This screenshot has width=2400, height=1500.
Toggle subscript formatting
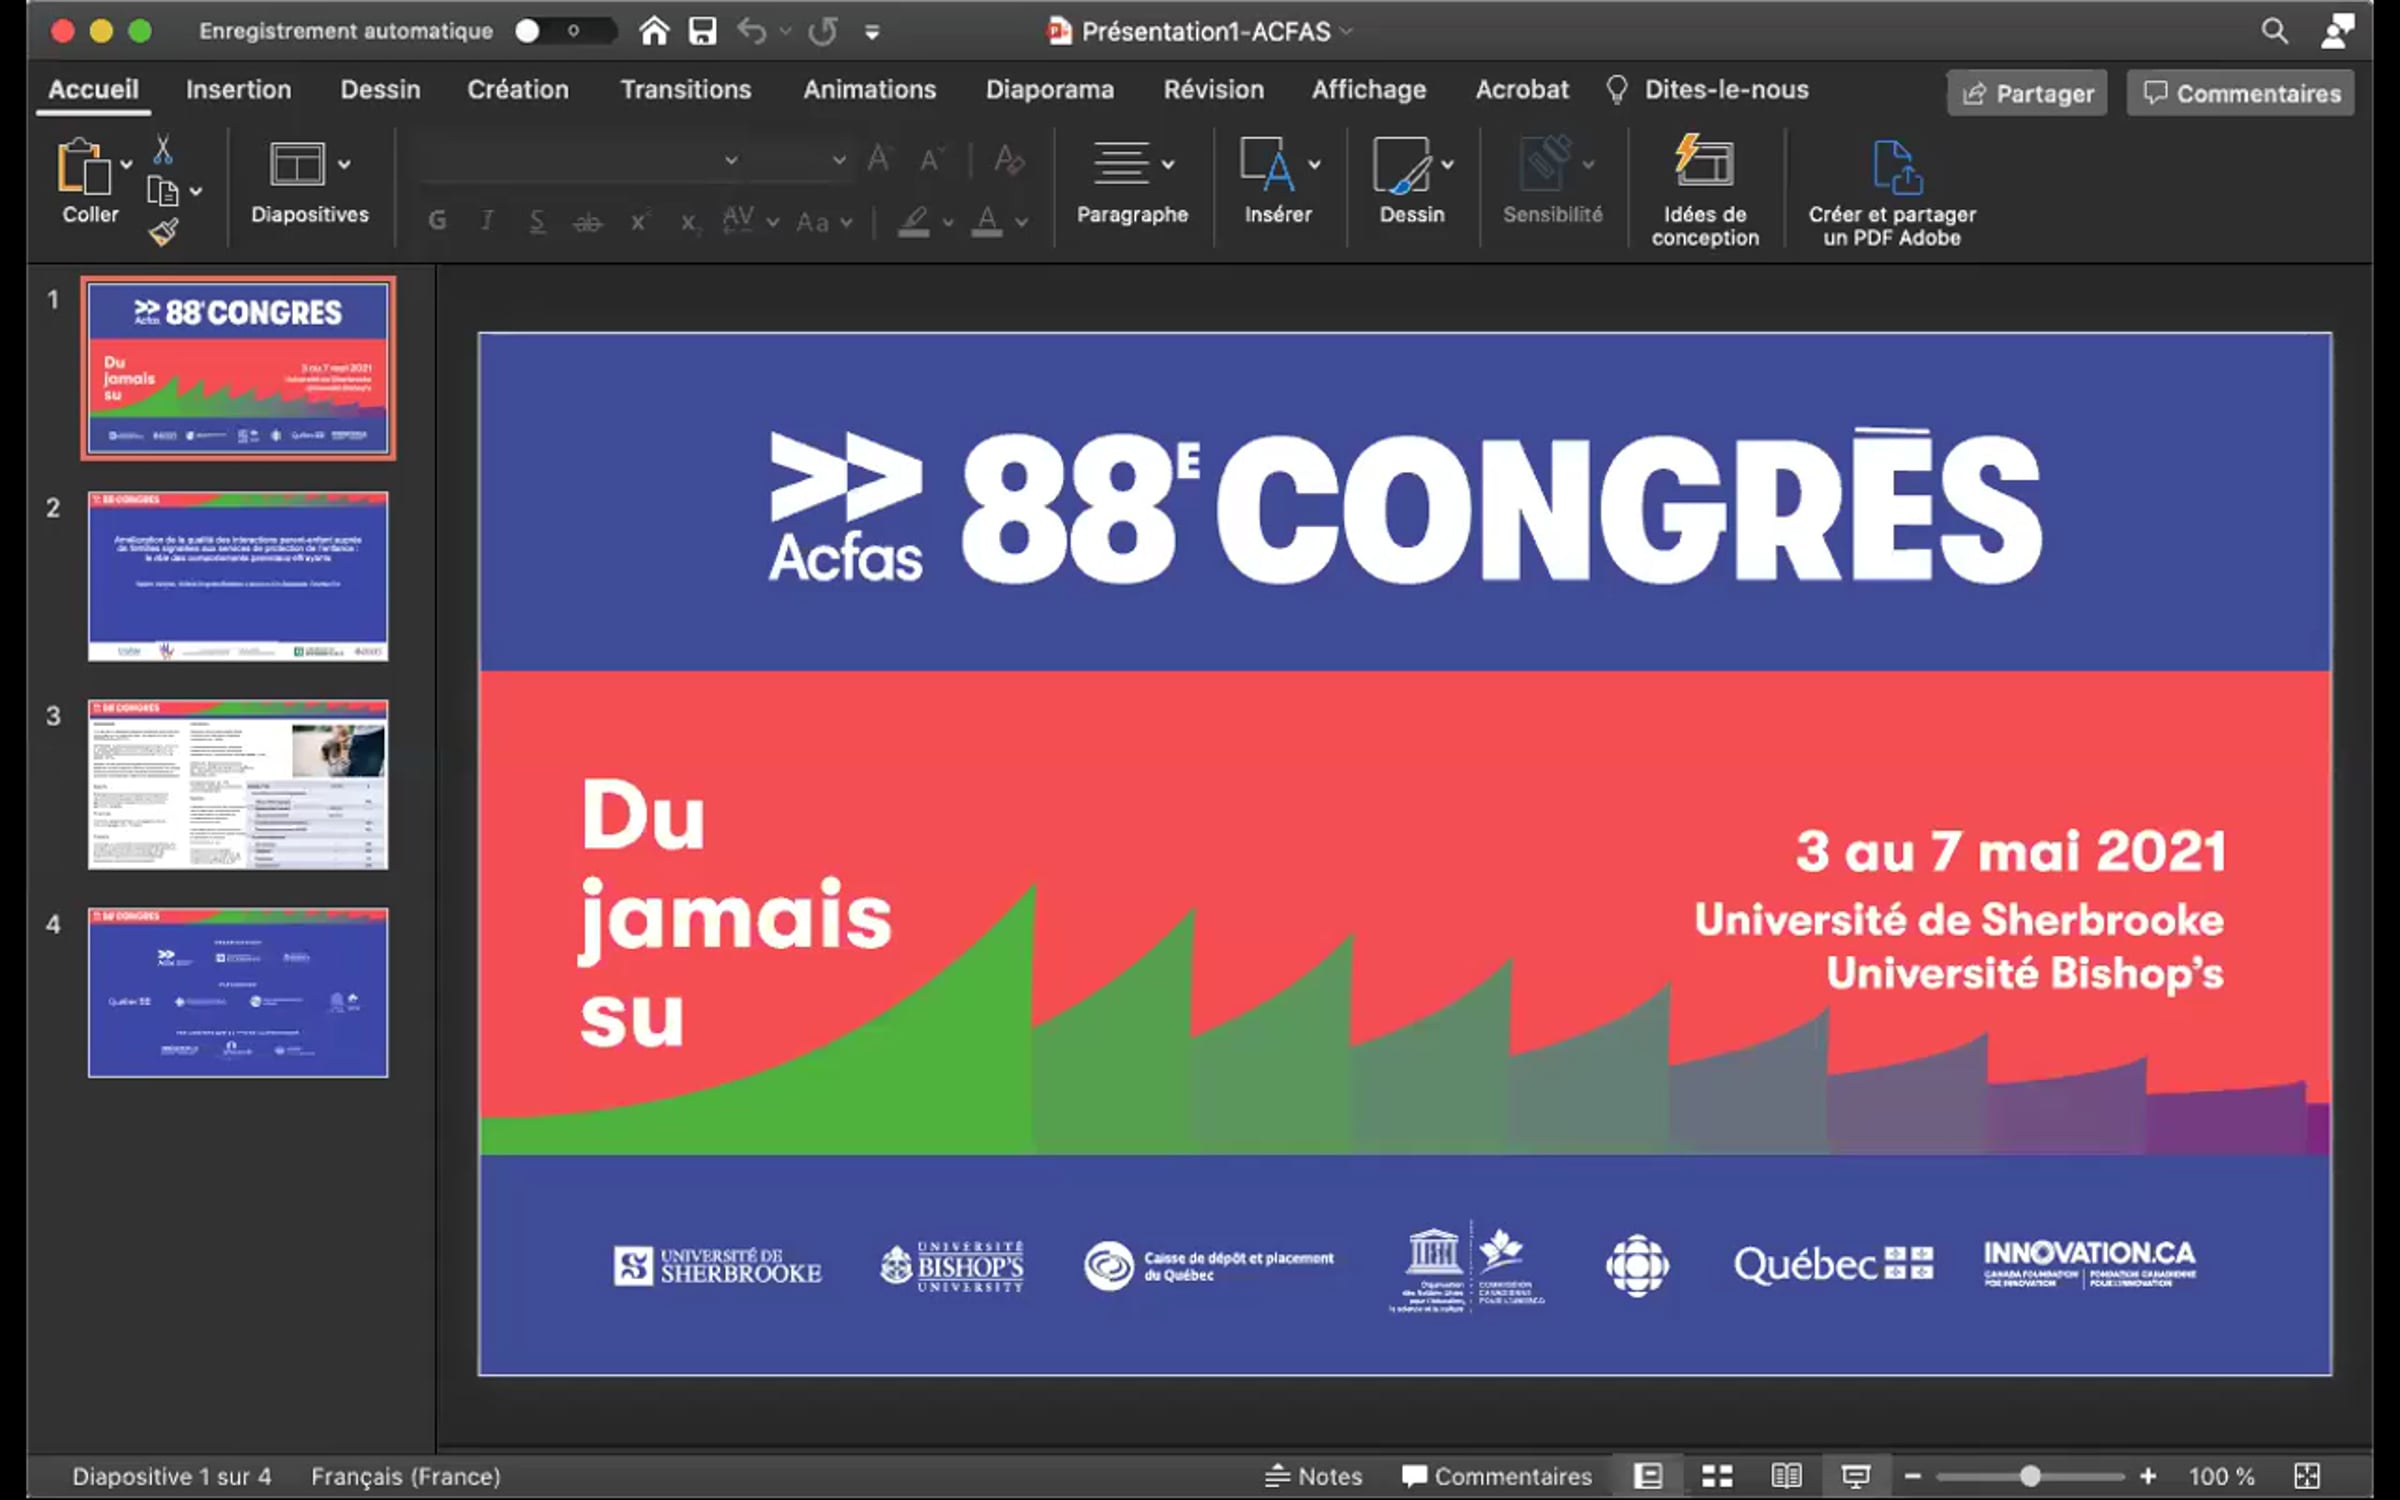[x=689, y=222]
